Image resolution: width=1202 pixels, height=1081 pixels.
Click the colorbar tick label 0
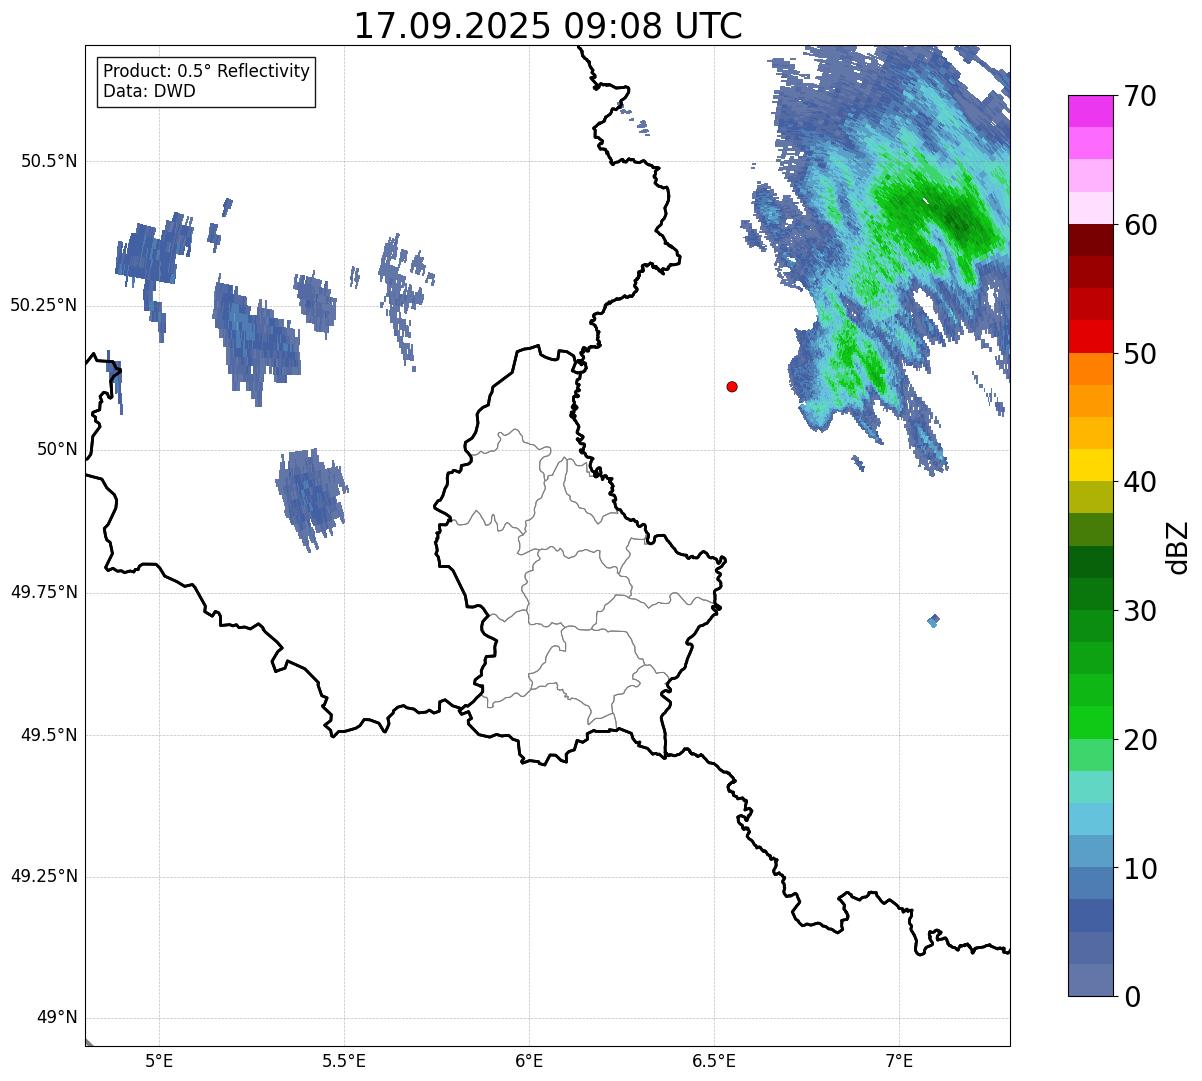point(1132,997)
